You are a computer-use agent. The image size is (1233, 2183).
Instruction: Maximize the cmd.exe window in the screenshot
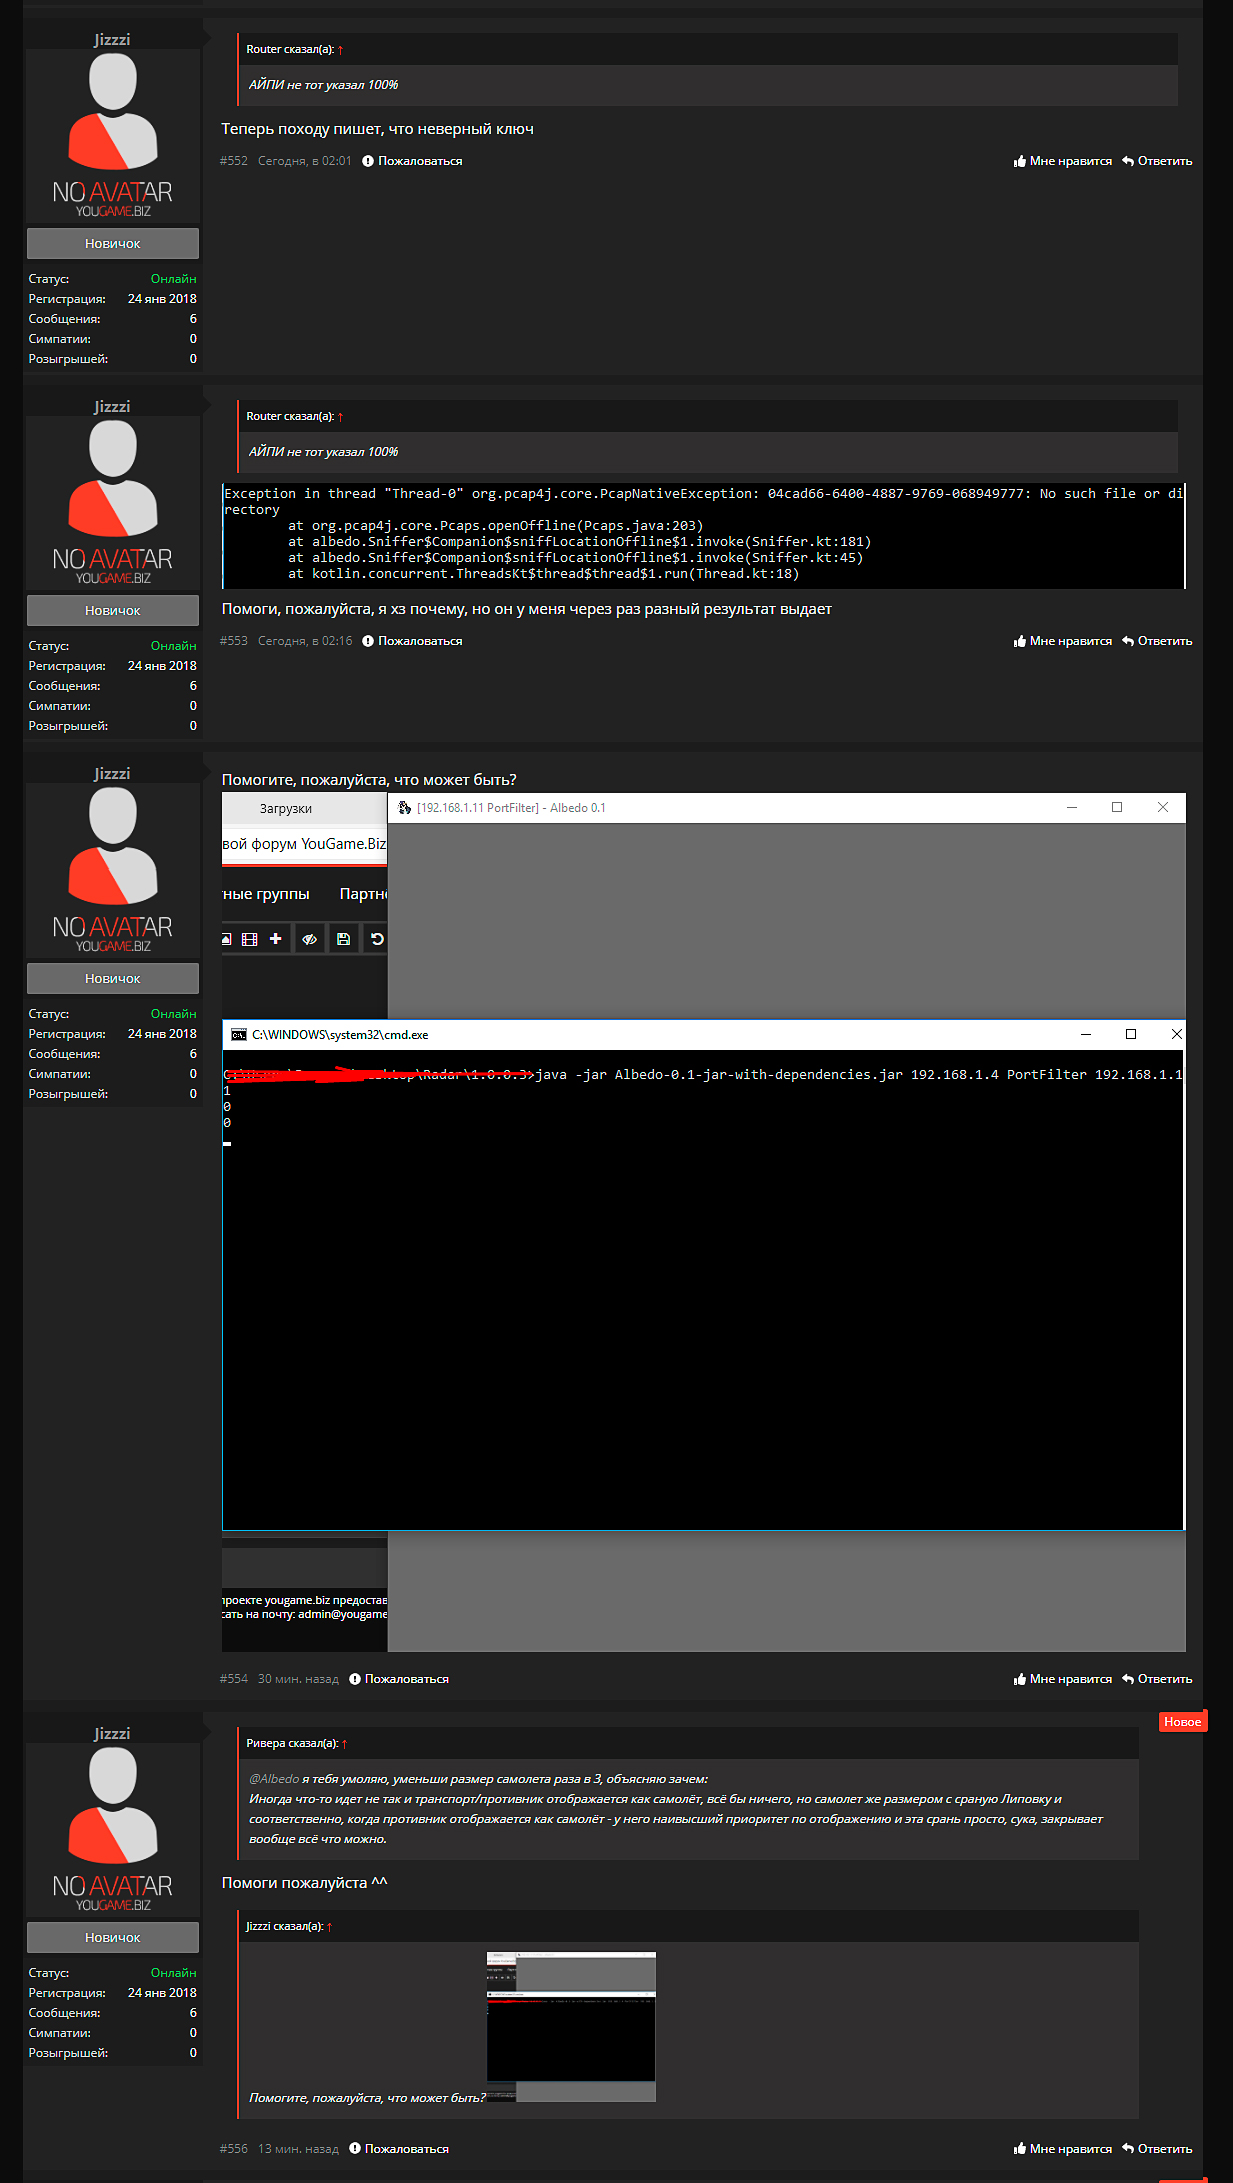point(1131,1034)
